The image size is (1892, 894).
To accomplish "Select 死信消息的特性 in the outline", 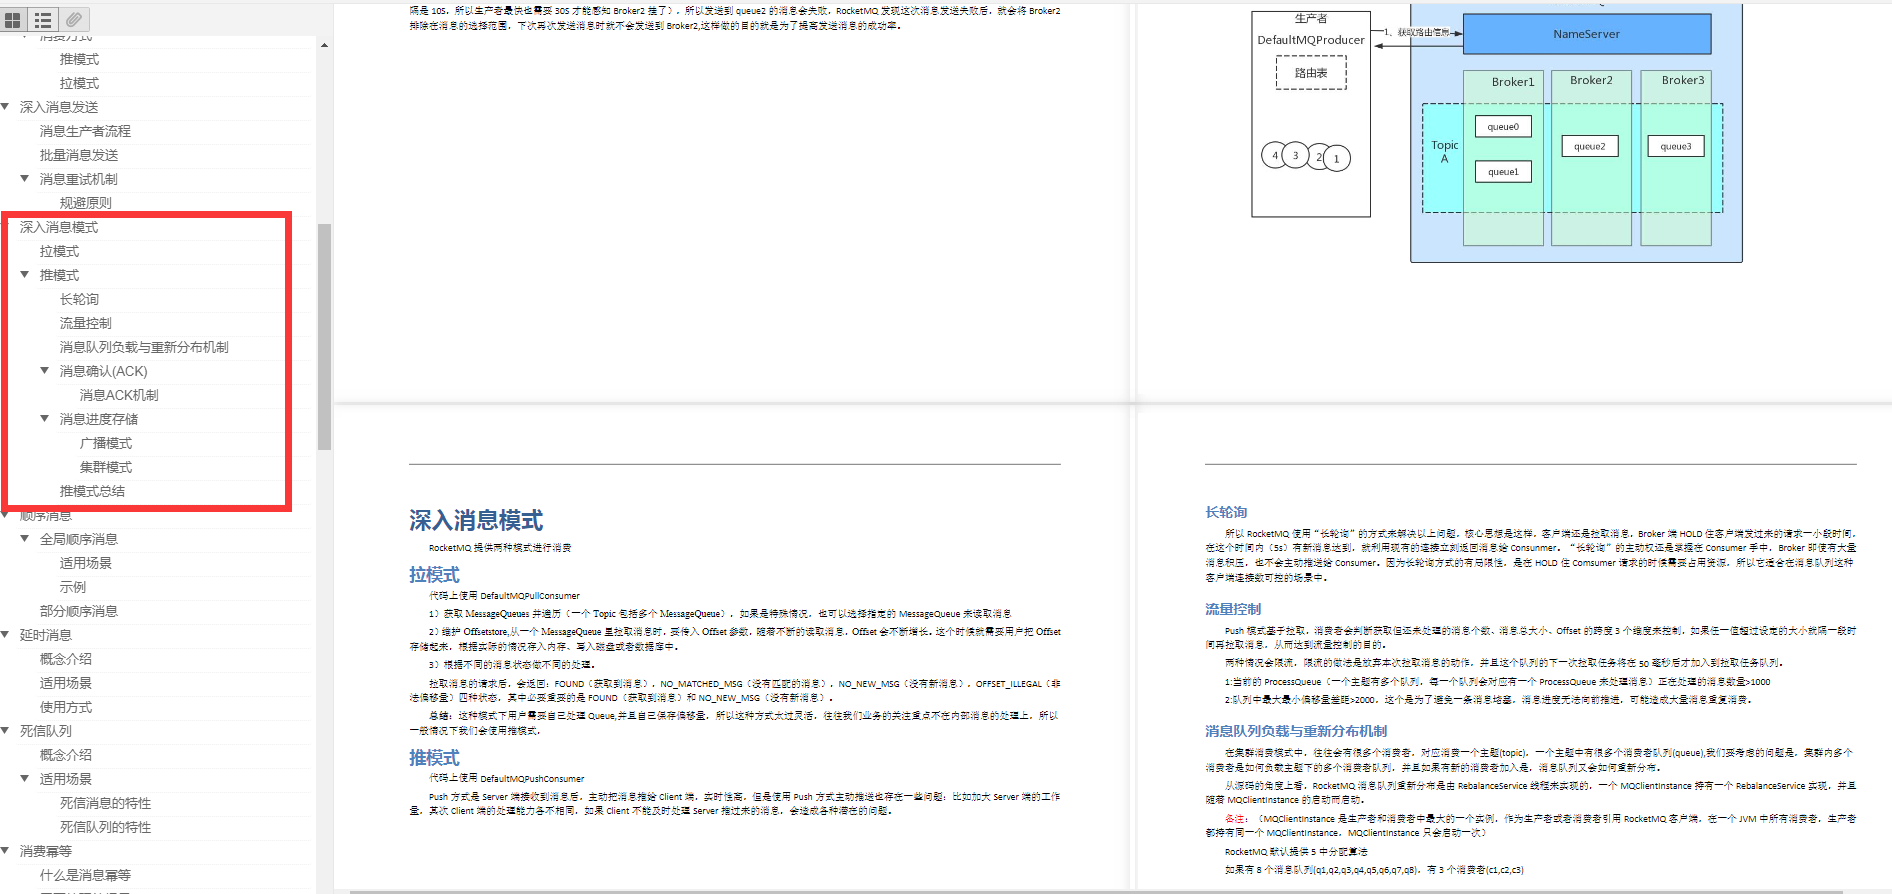I will coord(106,803).
